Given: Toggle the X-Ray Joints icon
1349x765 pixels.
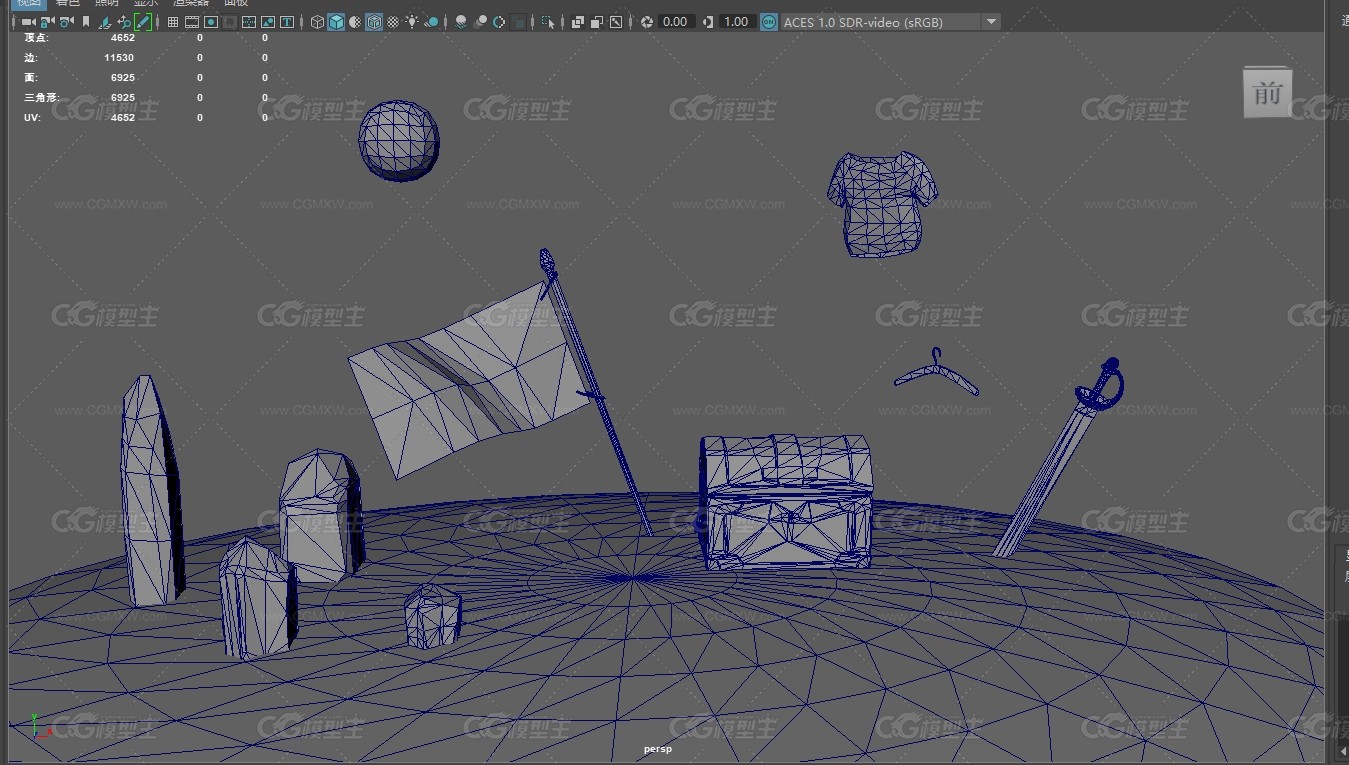Looking at the screenshot, I should coord(615,21).
